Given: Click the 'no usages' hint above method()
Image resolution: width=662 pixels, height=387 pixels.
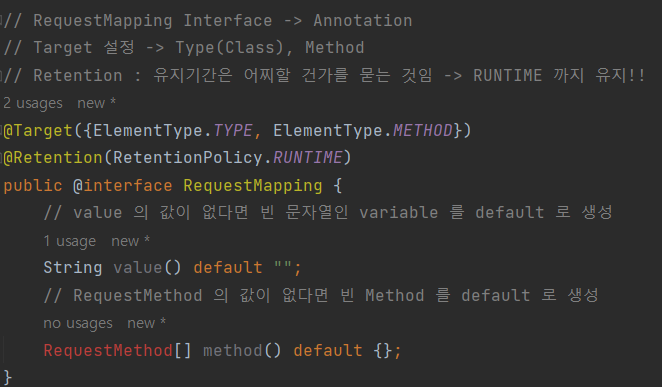Looking at the screenshot, I should tap(78, 323).
